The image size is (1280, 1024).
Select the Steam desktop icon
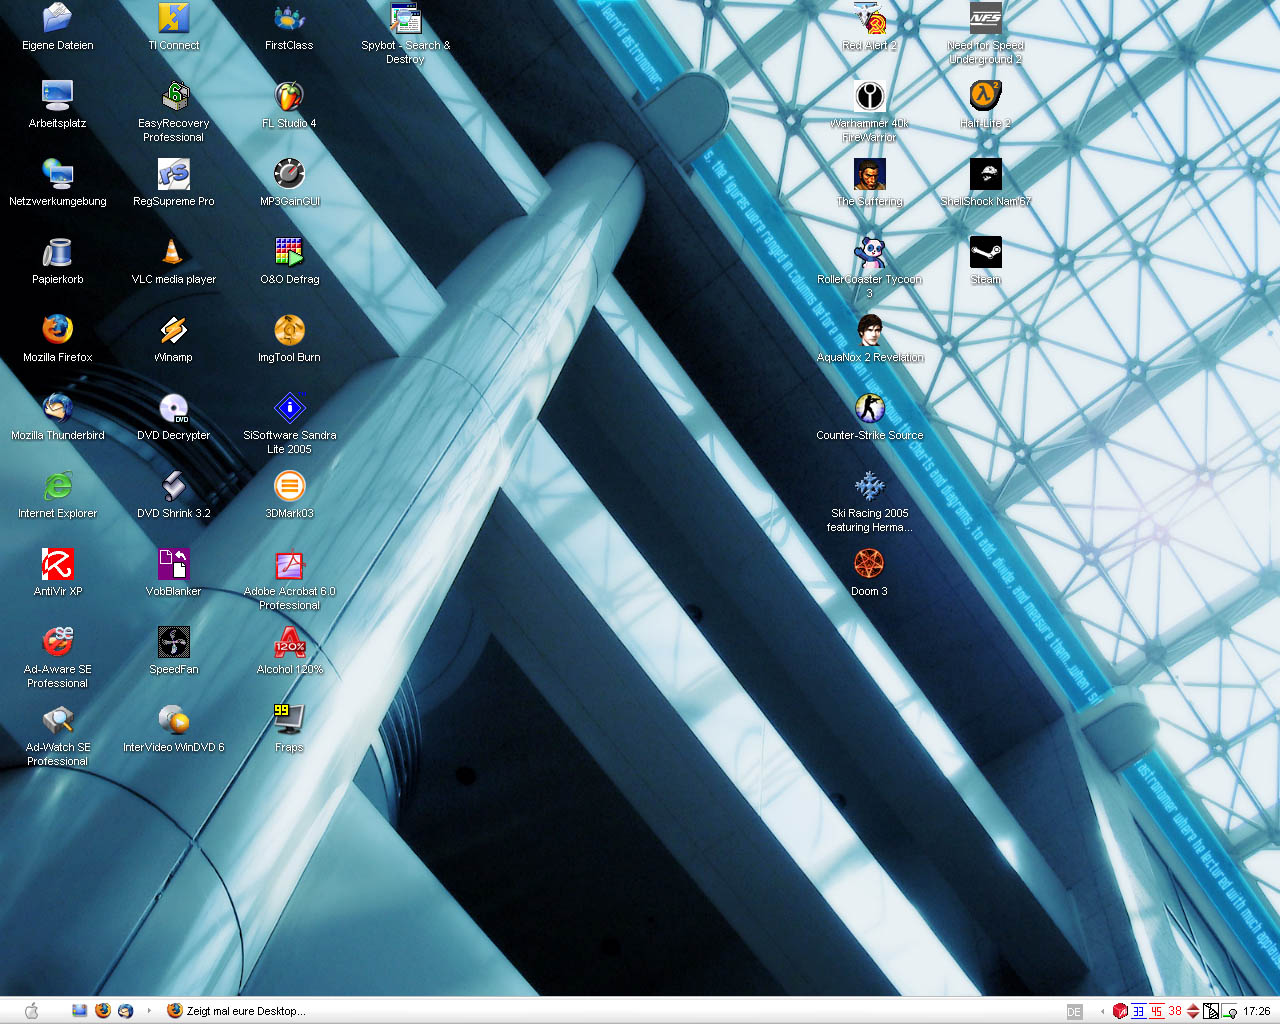click(x=986, y=252)
